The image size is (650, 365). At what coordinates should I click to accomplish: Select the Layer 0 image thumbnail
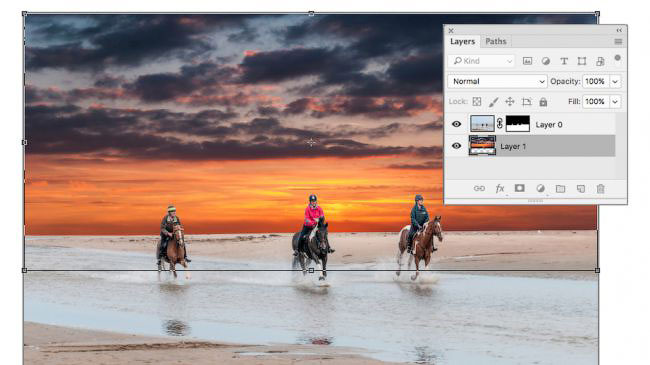[482, 124]
